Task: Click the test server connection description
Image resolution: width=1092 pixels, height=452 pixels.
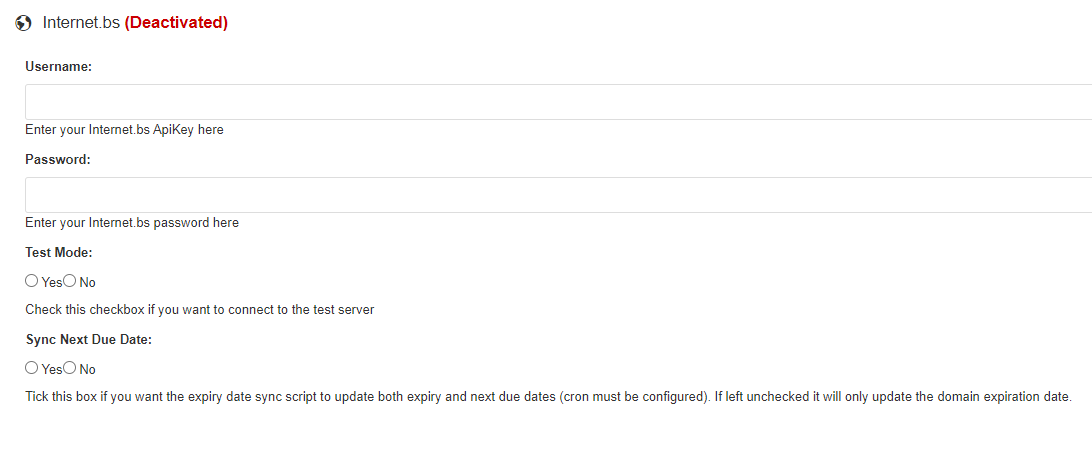Action: (x=200, y=310)
